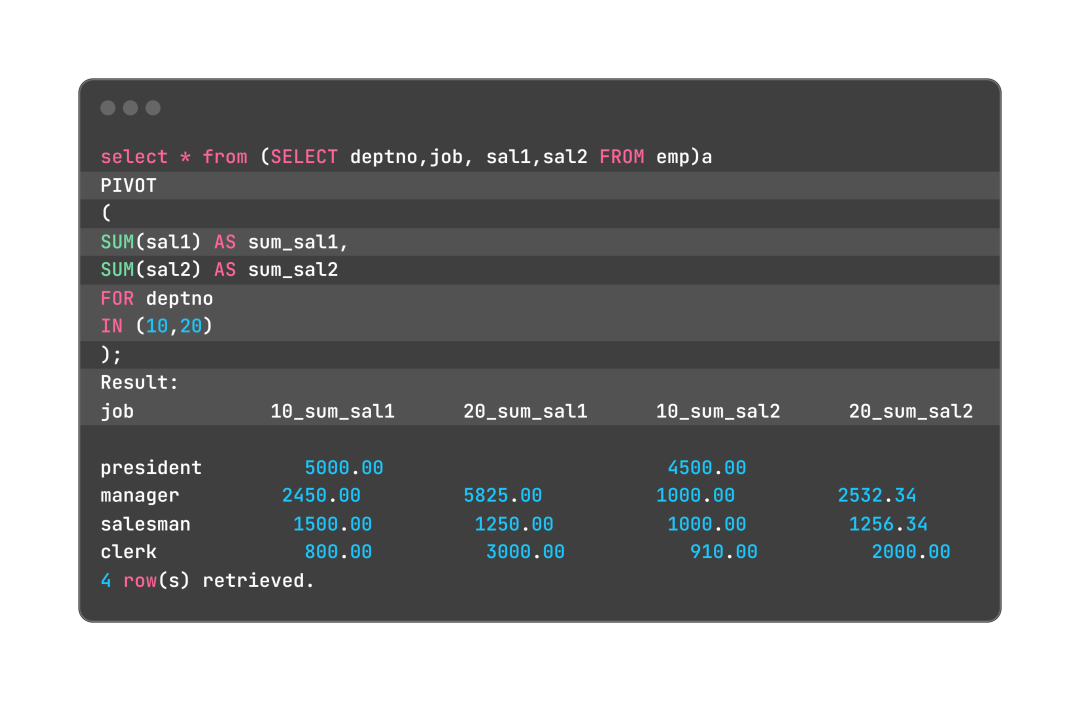The height and width of the screenshot is (701, 1080).
Task: Click the value '5000.00' in president row
Action: point(344,468)
